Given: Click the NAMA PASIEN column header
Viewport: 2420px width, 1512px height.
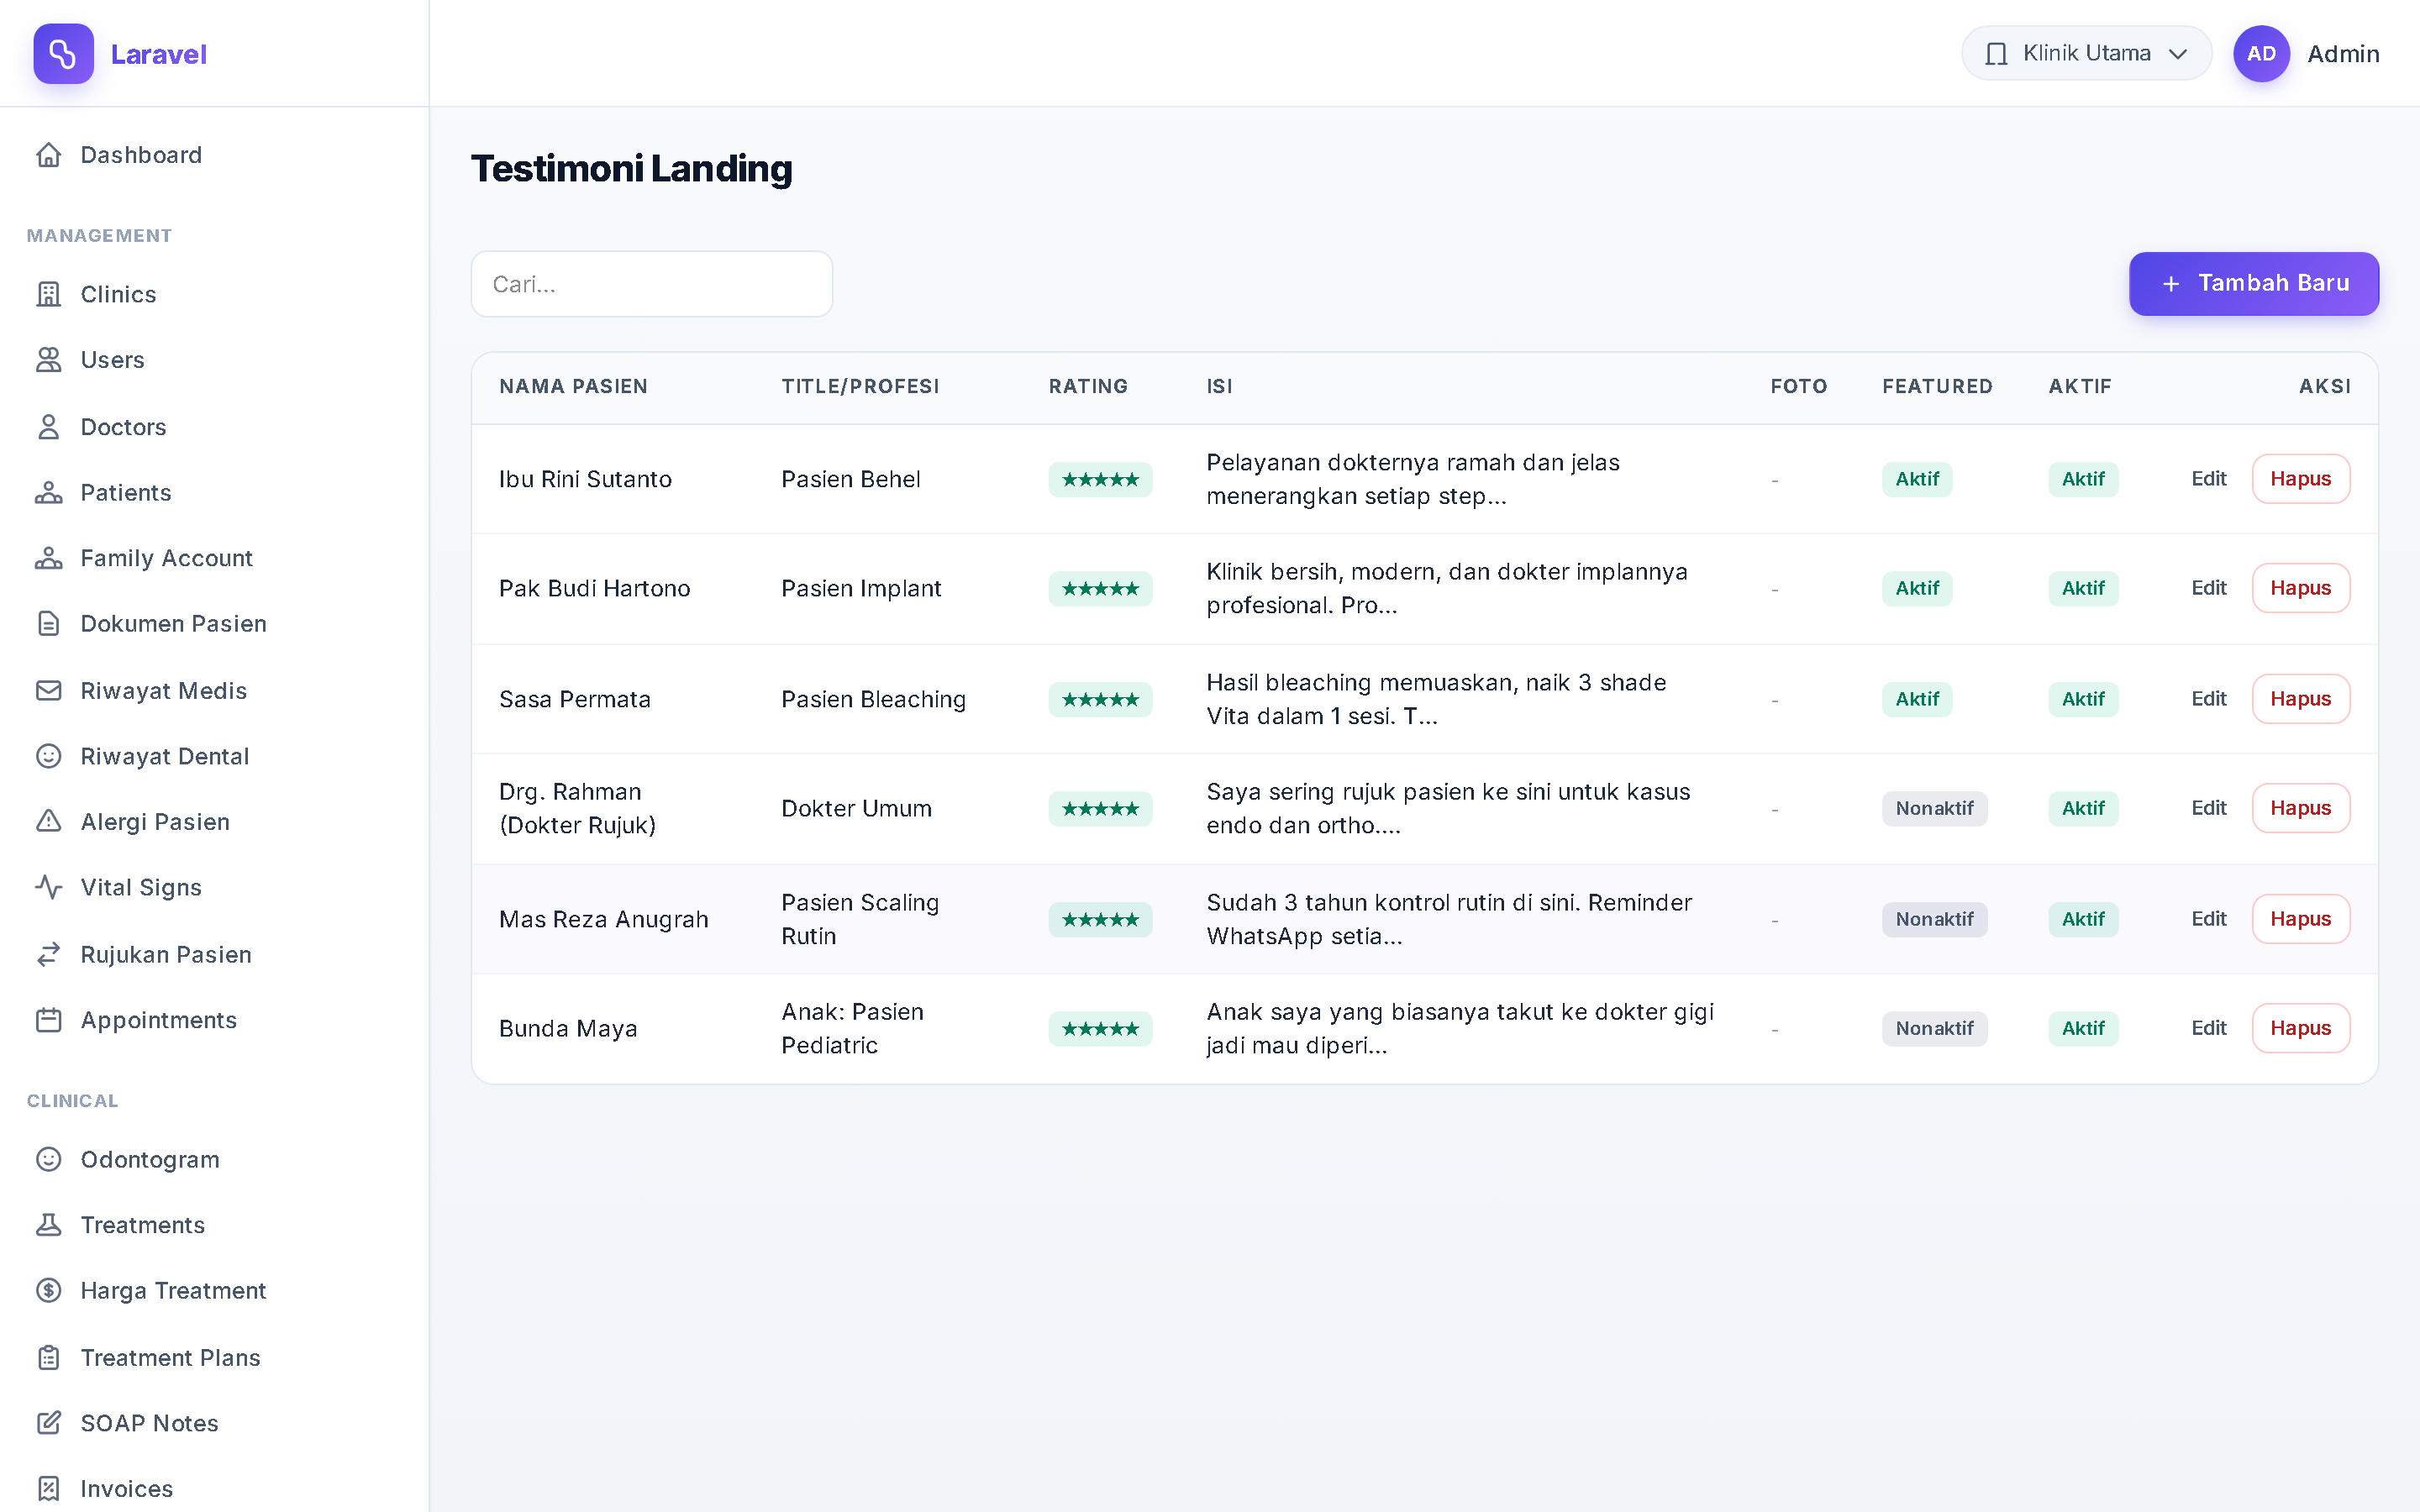Looking at the screenshot, I should pos(573,387).
